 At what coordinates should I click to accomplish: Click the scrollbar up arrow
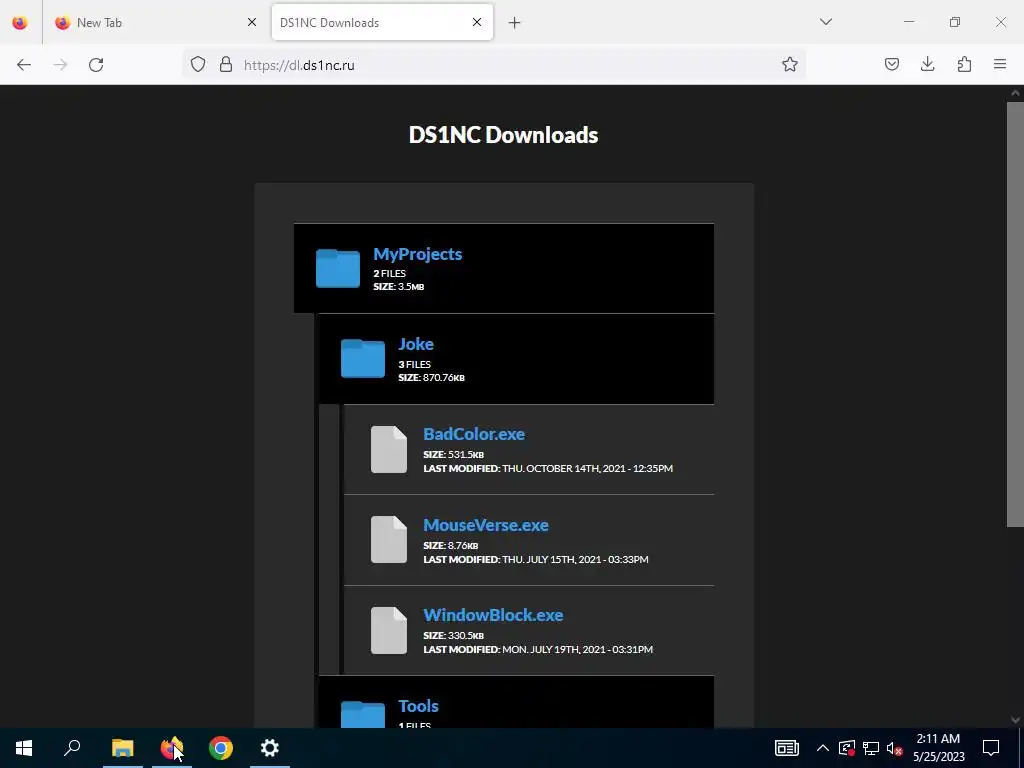click(x=1015, y=93)
